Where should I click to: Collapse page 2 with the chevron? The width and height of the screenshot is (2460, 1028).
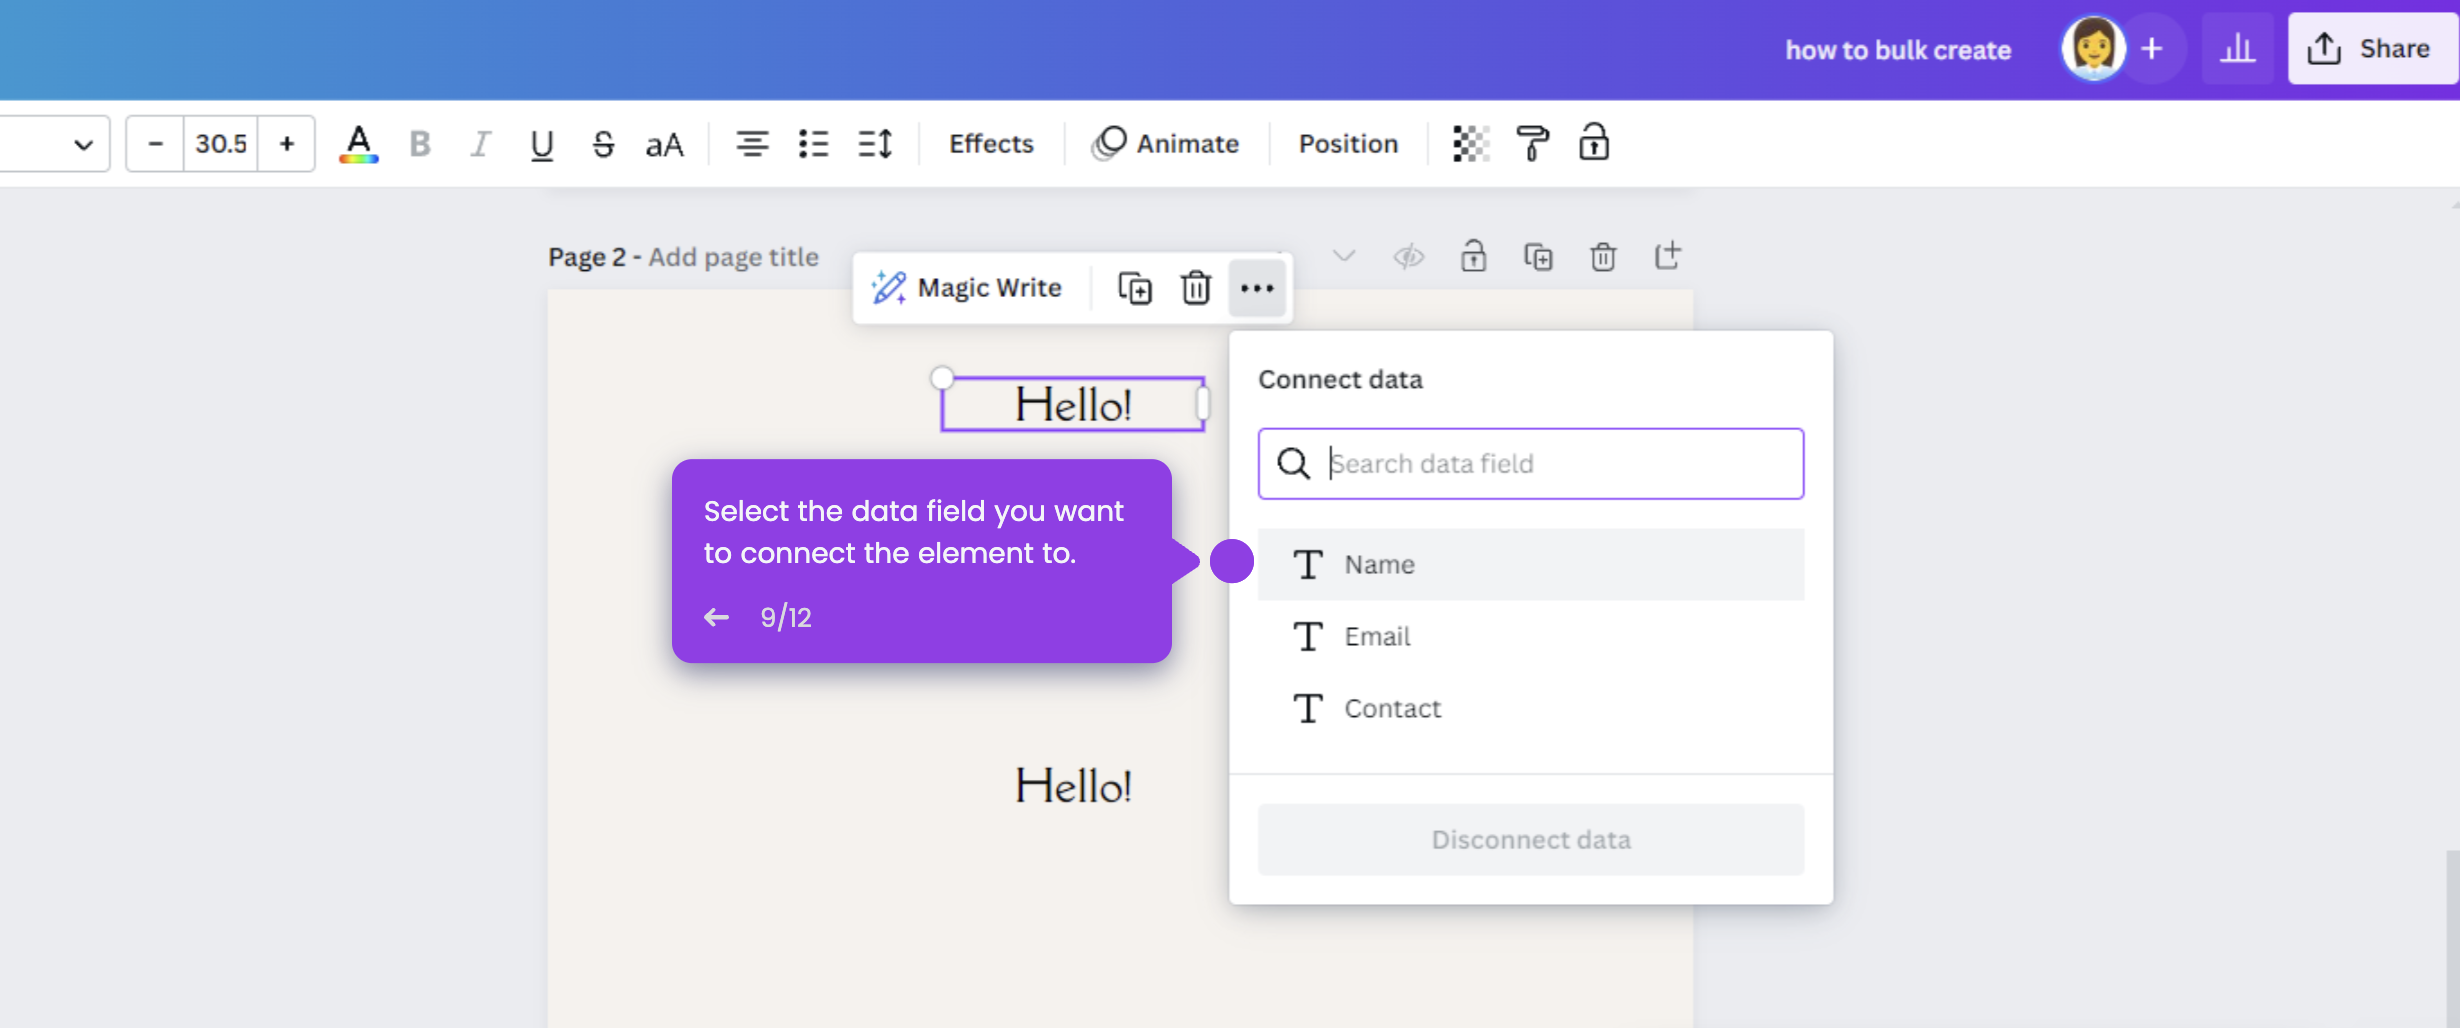(x=1344, y=256)
